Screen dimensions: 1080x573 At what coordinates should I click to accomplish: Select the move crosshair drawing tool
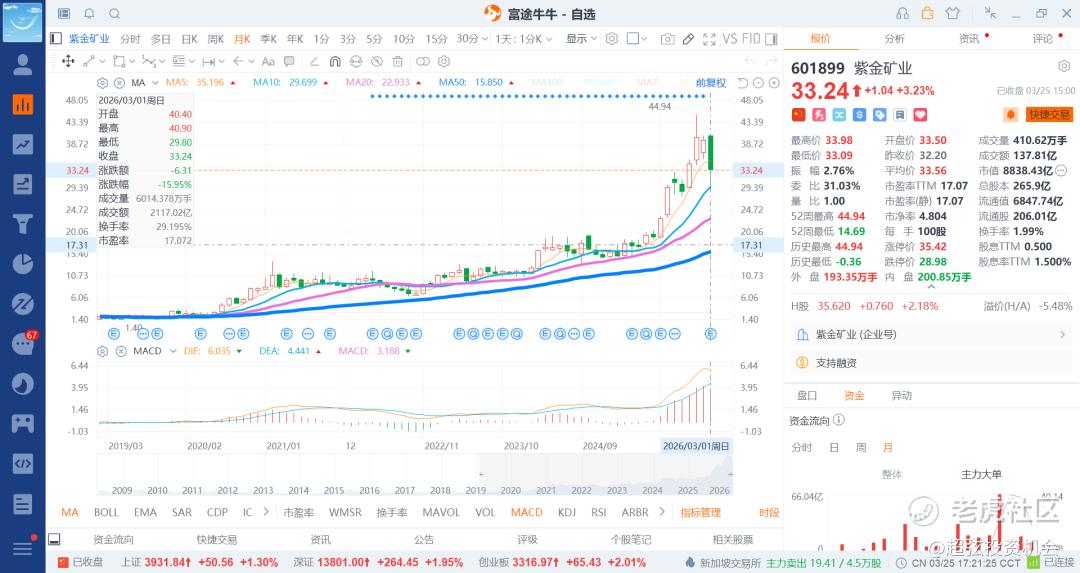click(x=68, y=61)
